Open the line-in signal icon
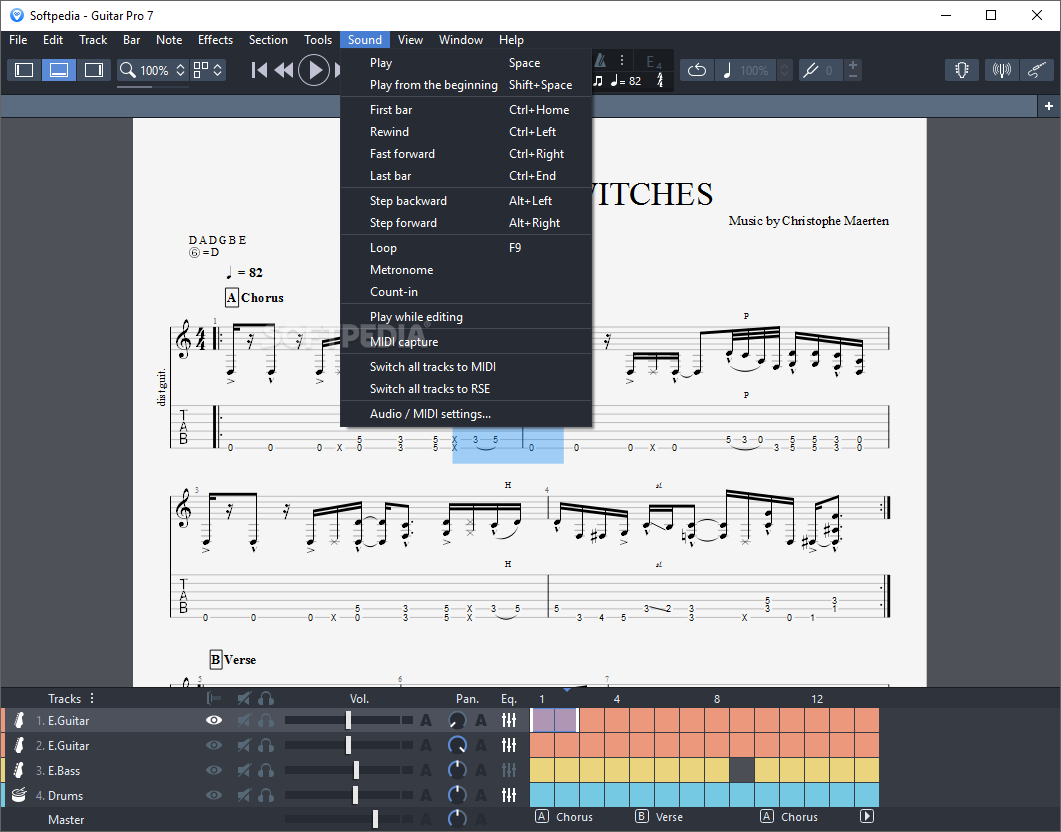Image resolution: width=1061 pixels, height=832 pixels. (1001, 70)
